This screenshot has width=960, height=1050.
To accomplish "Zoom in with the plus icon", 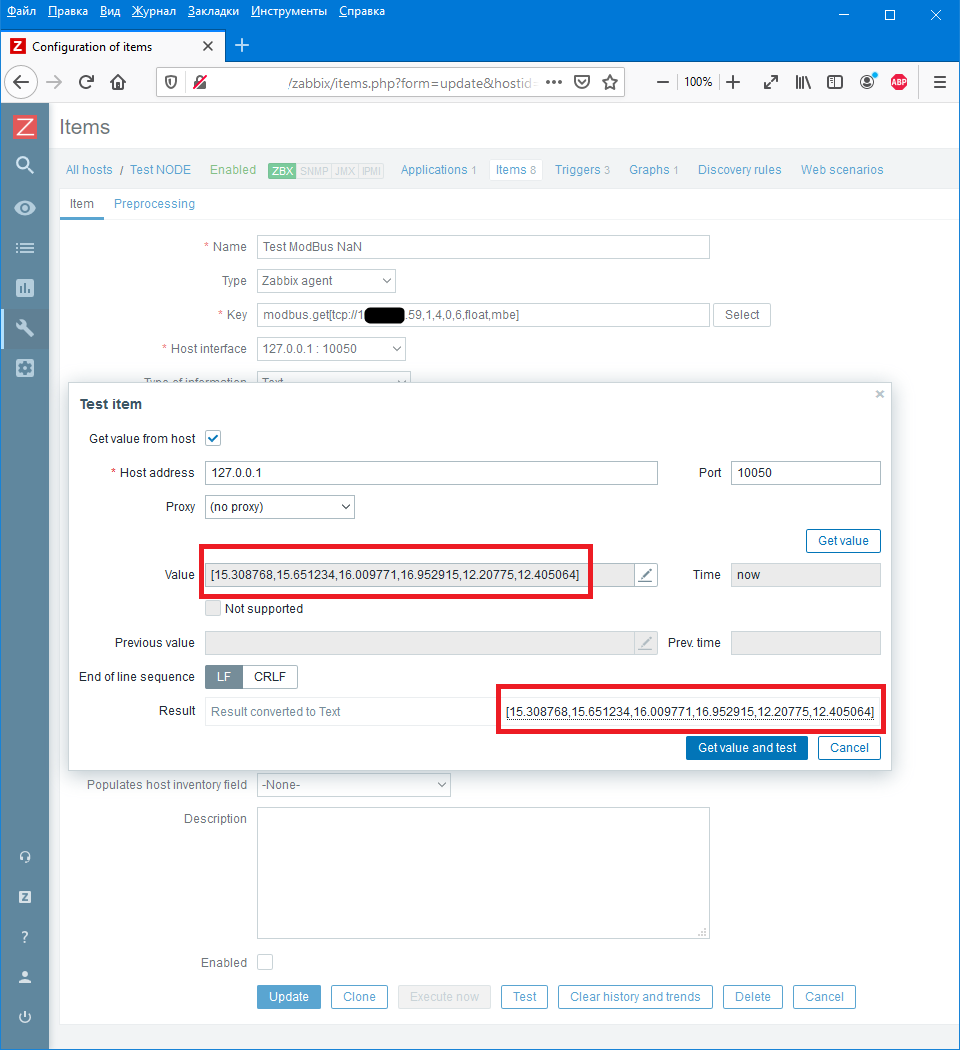I will coord(733,82).
